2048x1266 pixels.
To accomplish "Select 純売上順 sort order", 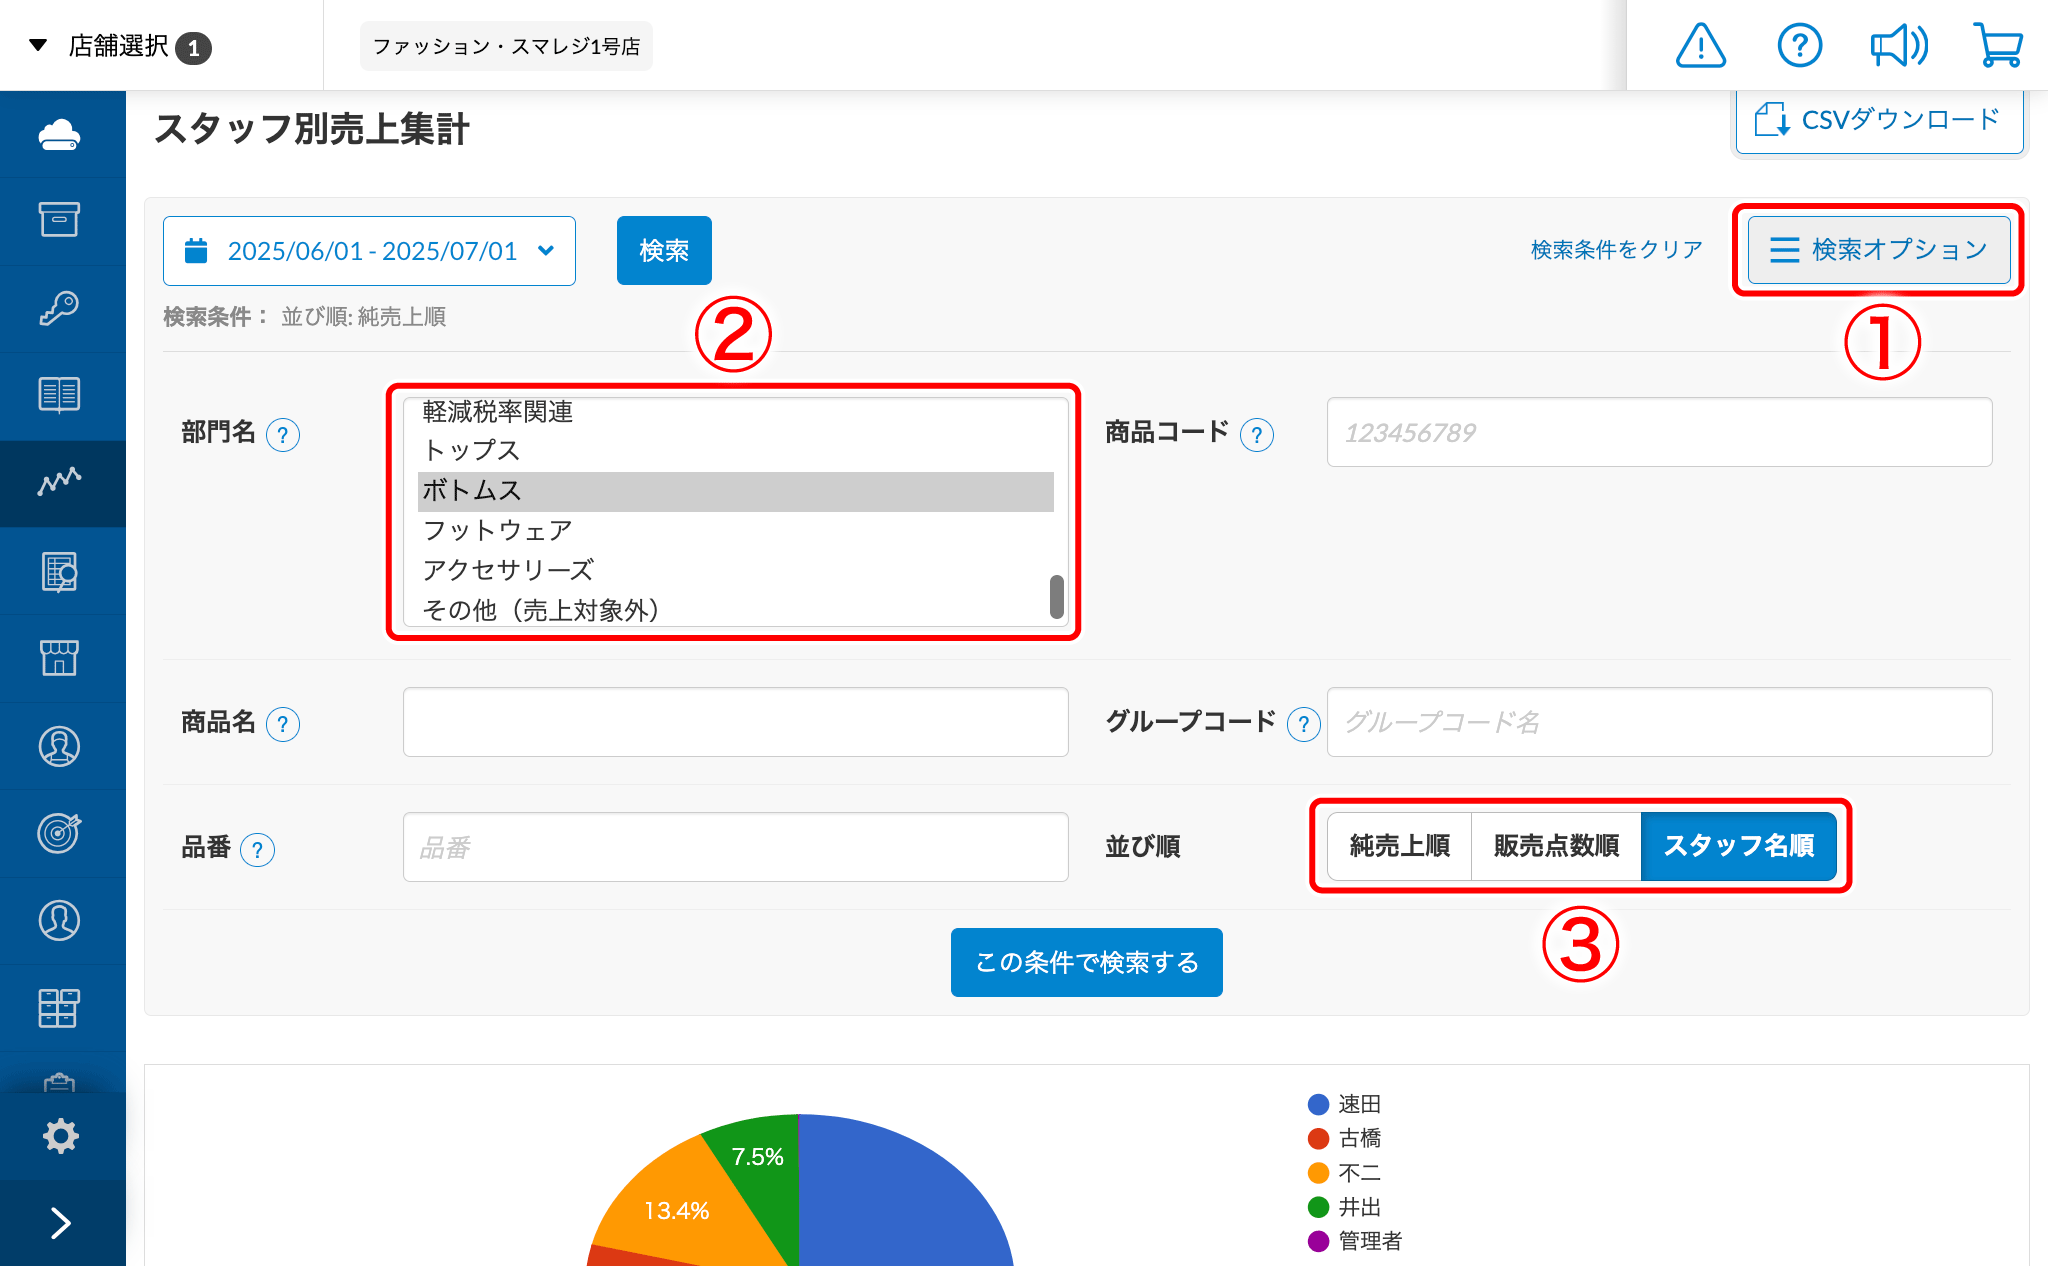I will pyautogui.click(x=1399, y=846).
